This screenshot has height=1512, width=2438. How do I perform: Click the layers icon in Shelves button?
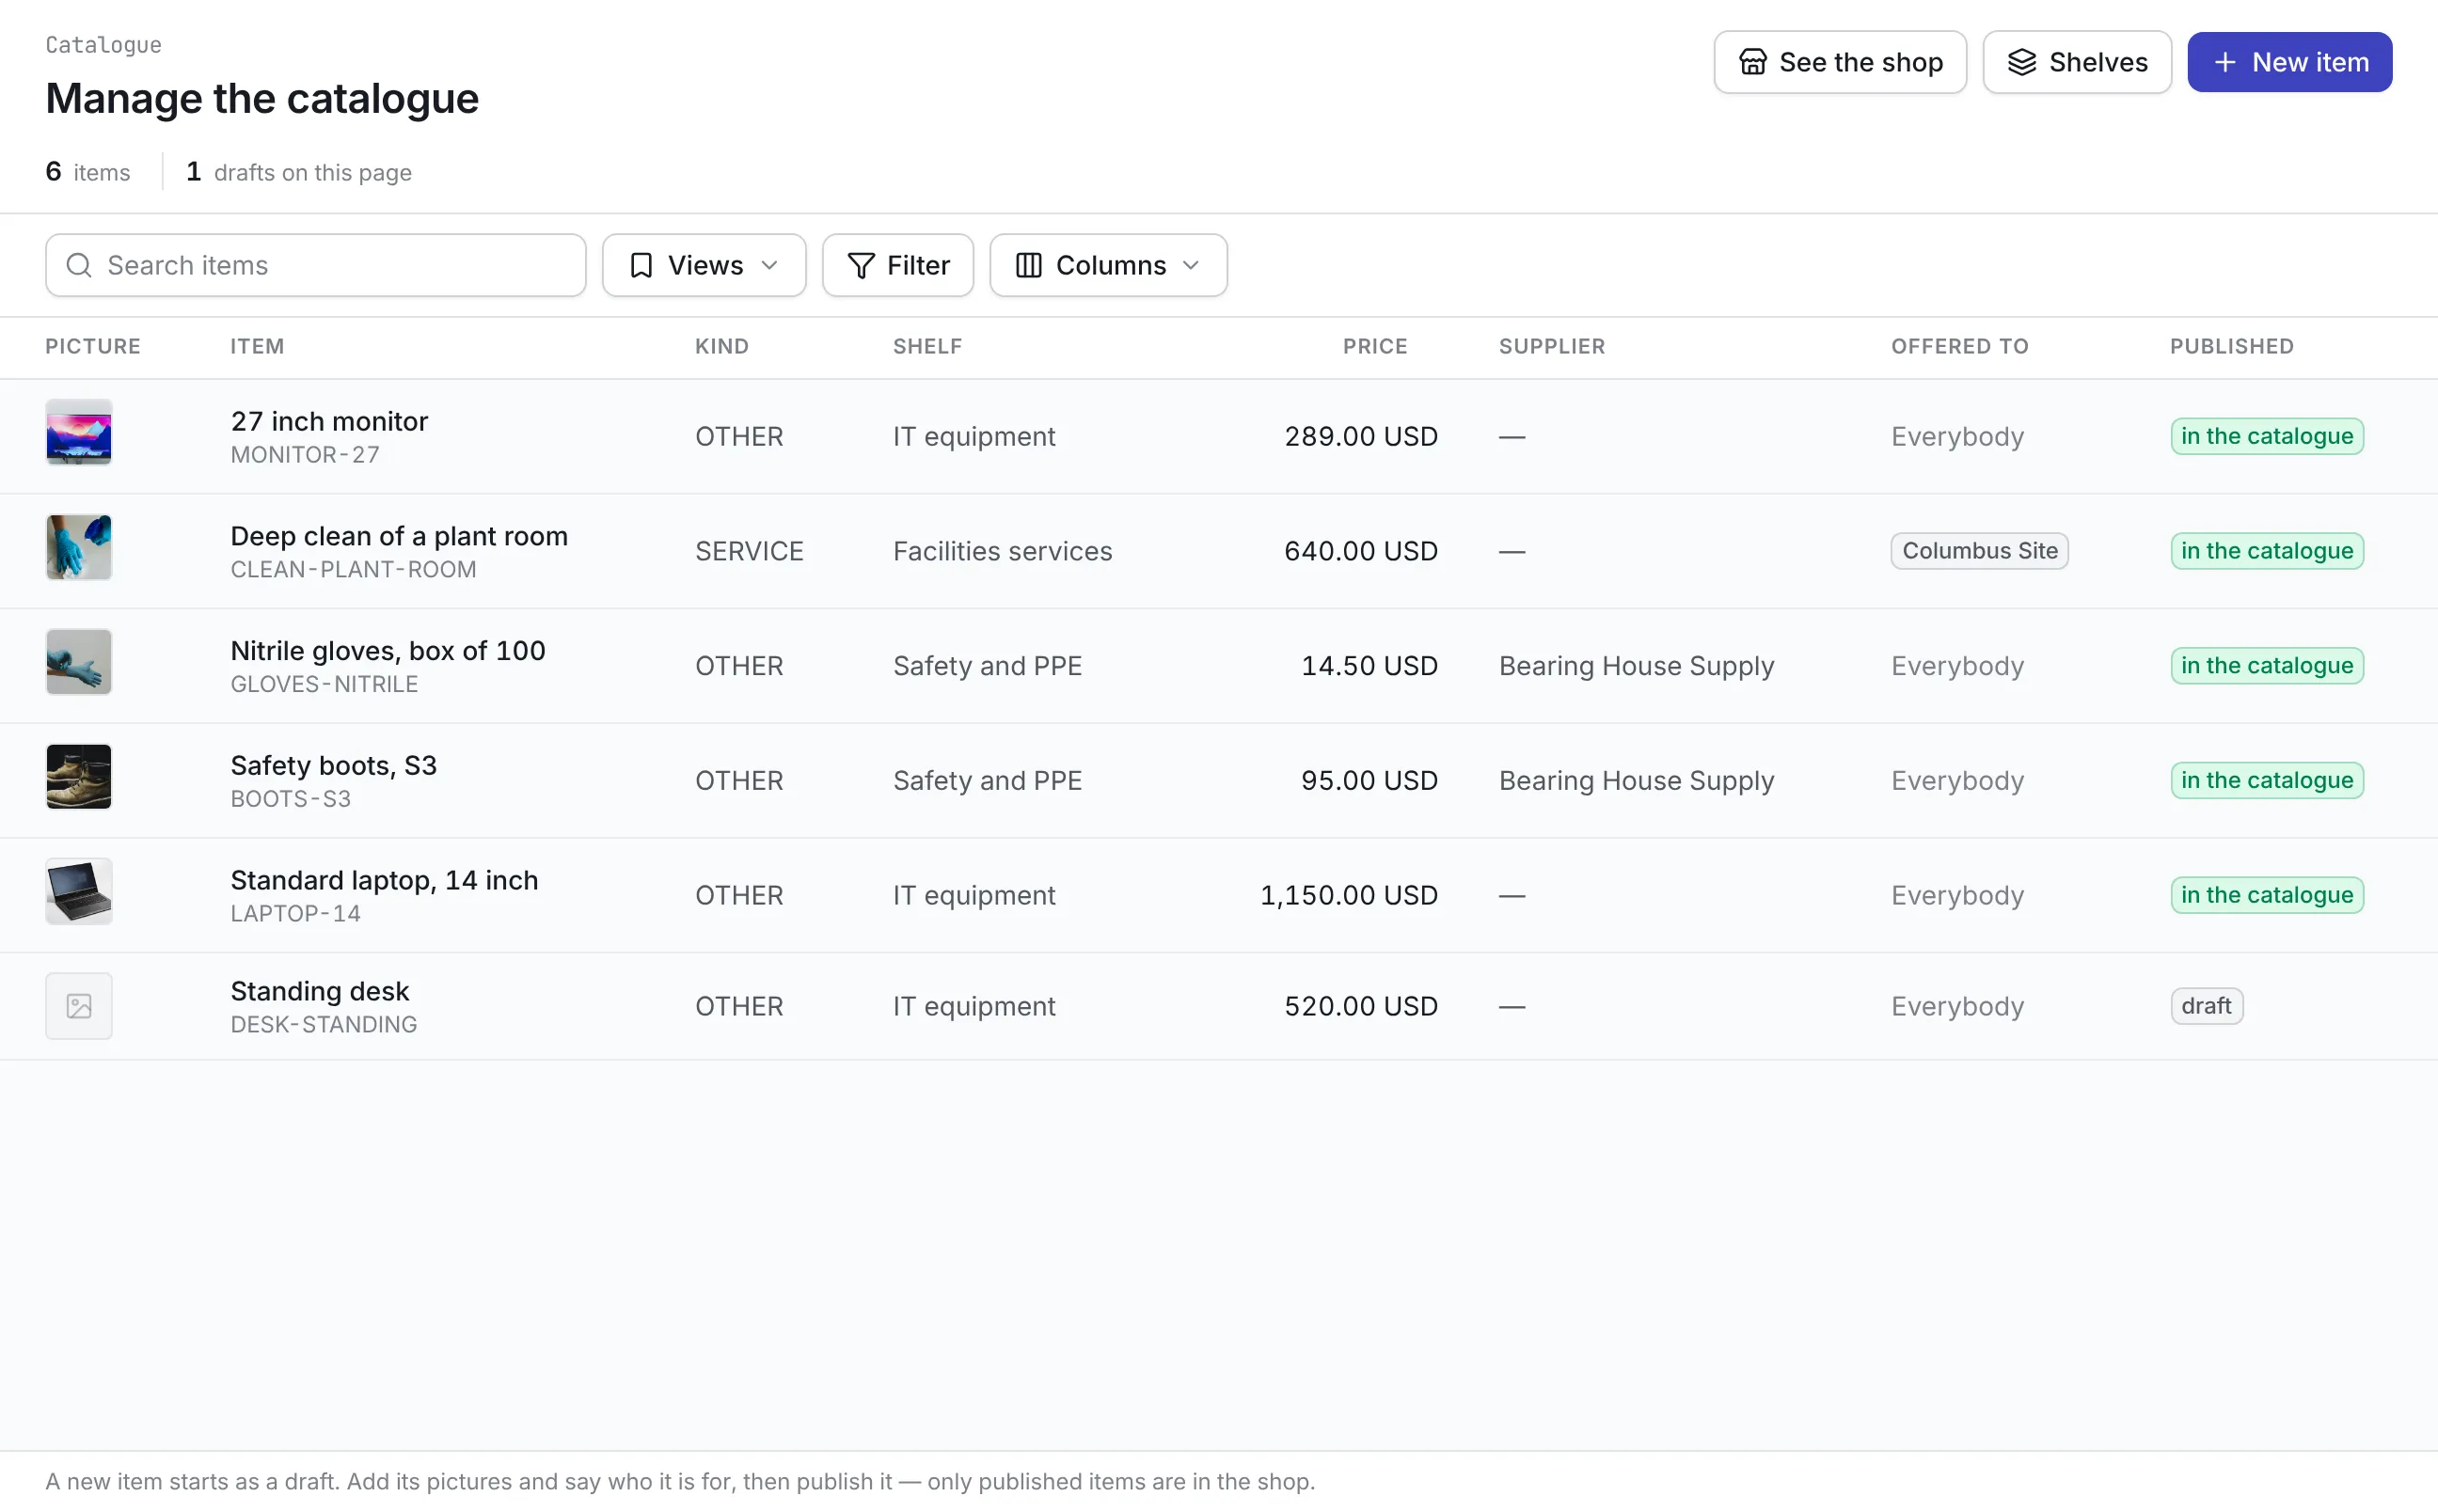coord(2021,62)
